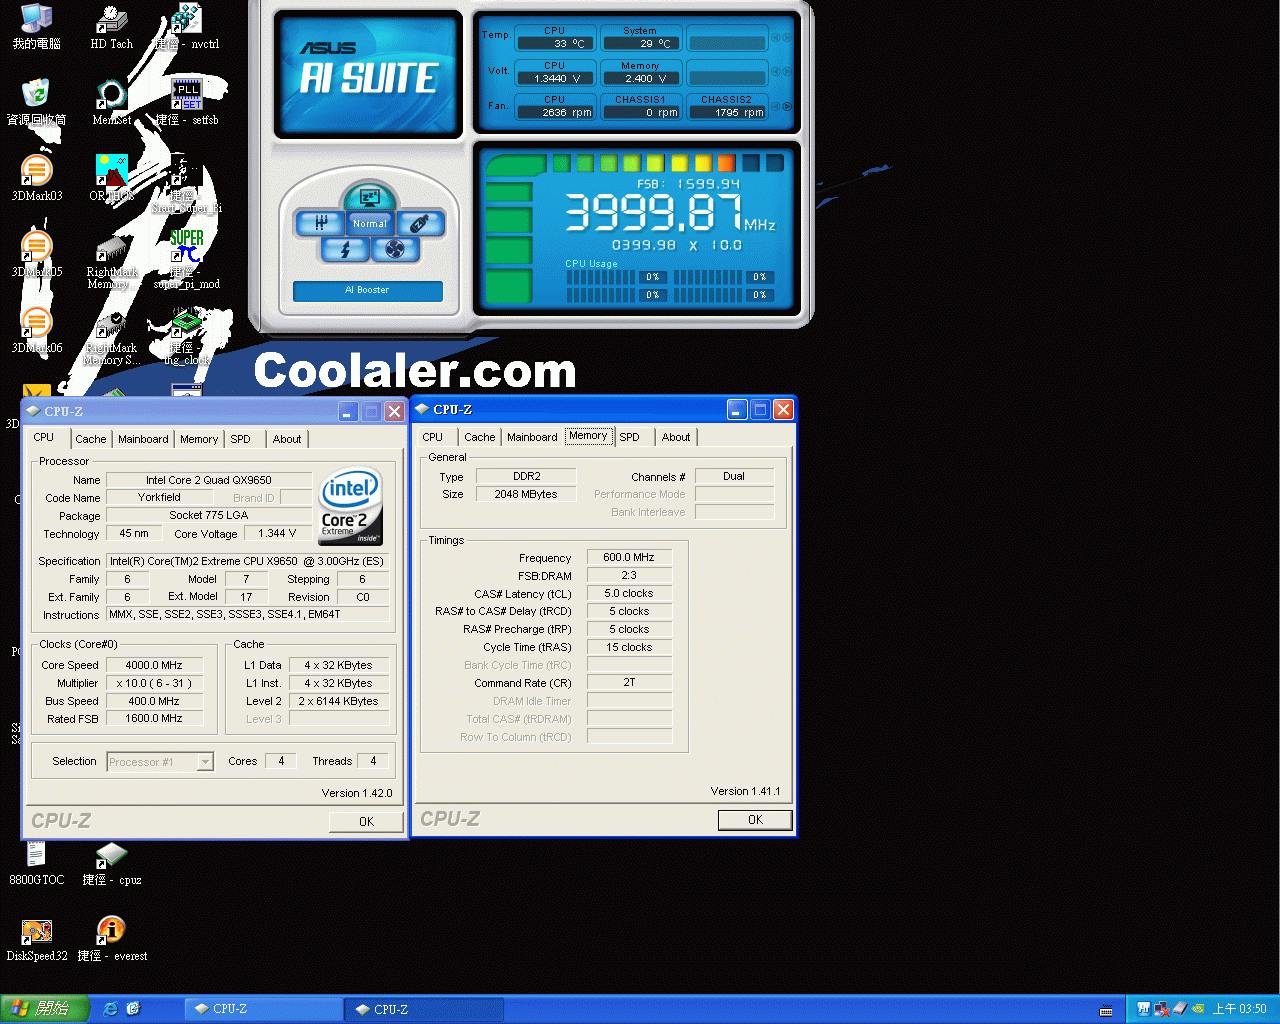Click the taskbar clock showing 03:50
Image resolution: width=1280 pixels, height=1024 pixels.
(x=1239, y=1009)
